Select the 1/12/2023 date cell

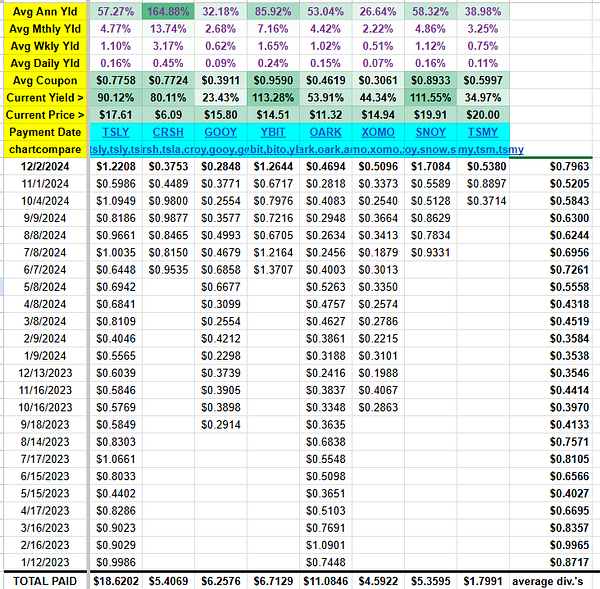coord(45,562)
